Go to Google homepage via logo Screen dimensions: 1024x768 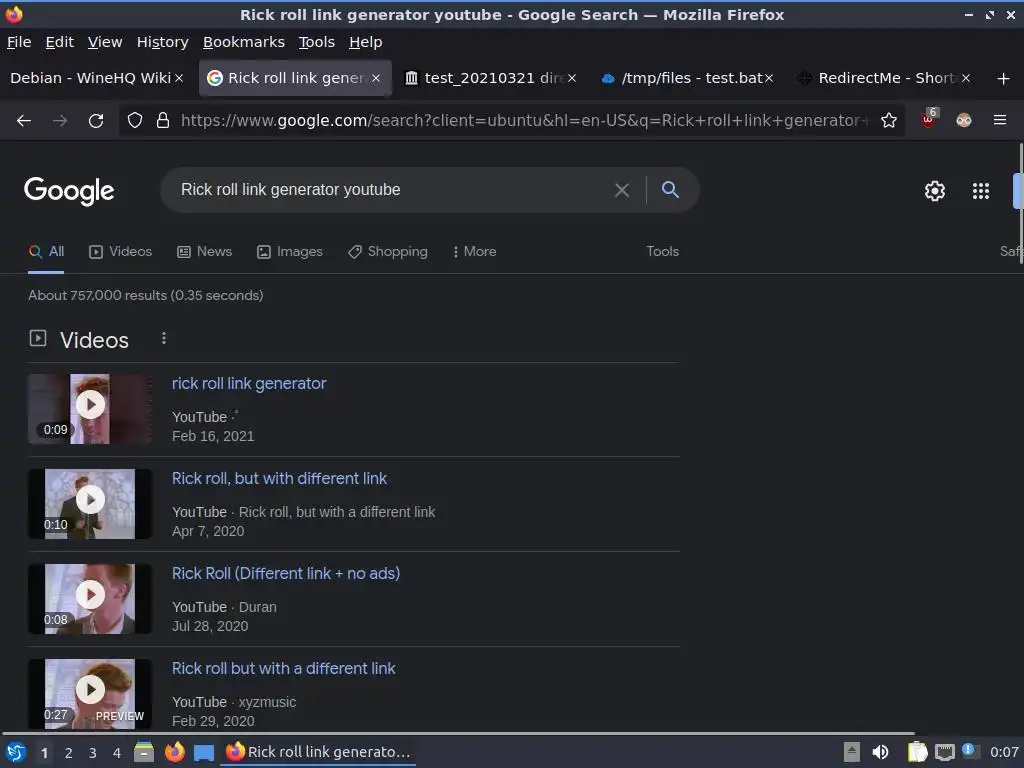point(69,191)
